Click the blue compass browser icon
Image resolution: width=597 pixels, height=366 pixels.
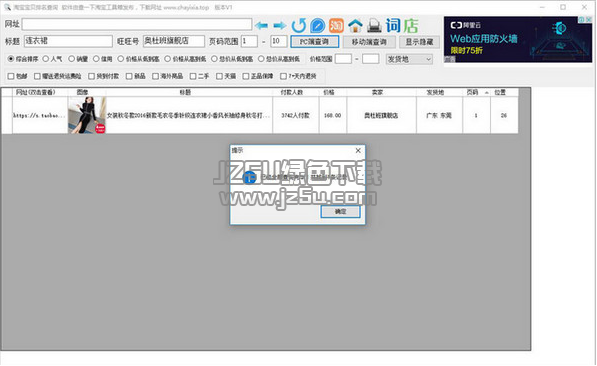coord(318,26)
